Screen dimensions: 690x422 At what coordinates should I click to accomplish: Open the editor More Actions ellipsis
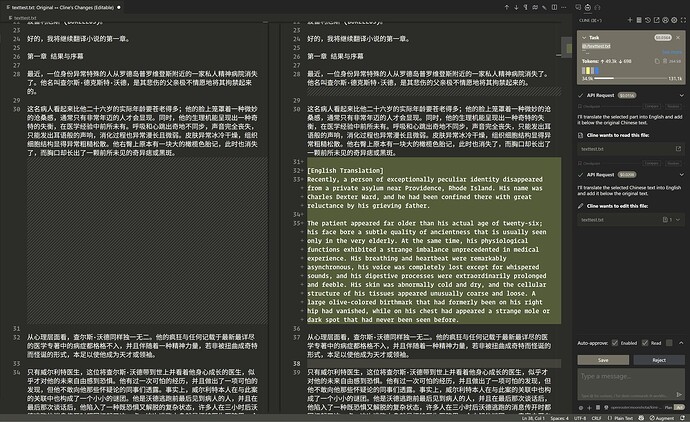point(564,7)
